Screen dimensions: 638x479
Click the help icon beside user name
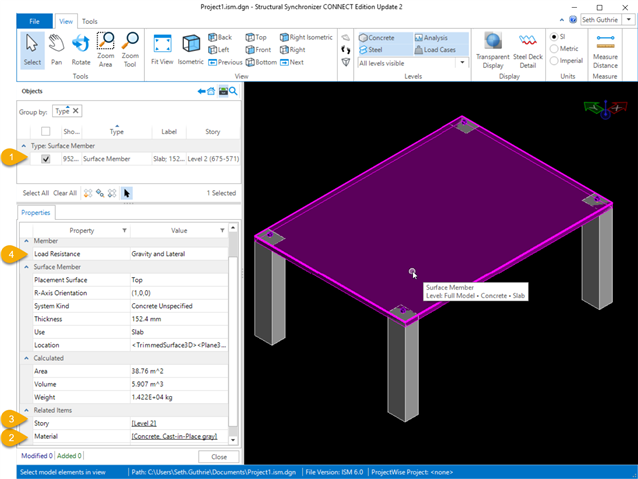tap(573, 20)
